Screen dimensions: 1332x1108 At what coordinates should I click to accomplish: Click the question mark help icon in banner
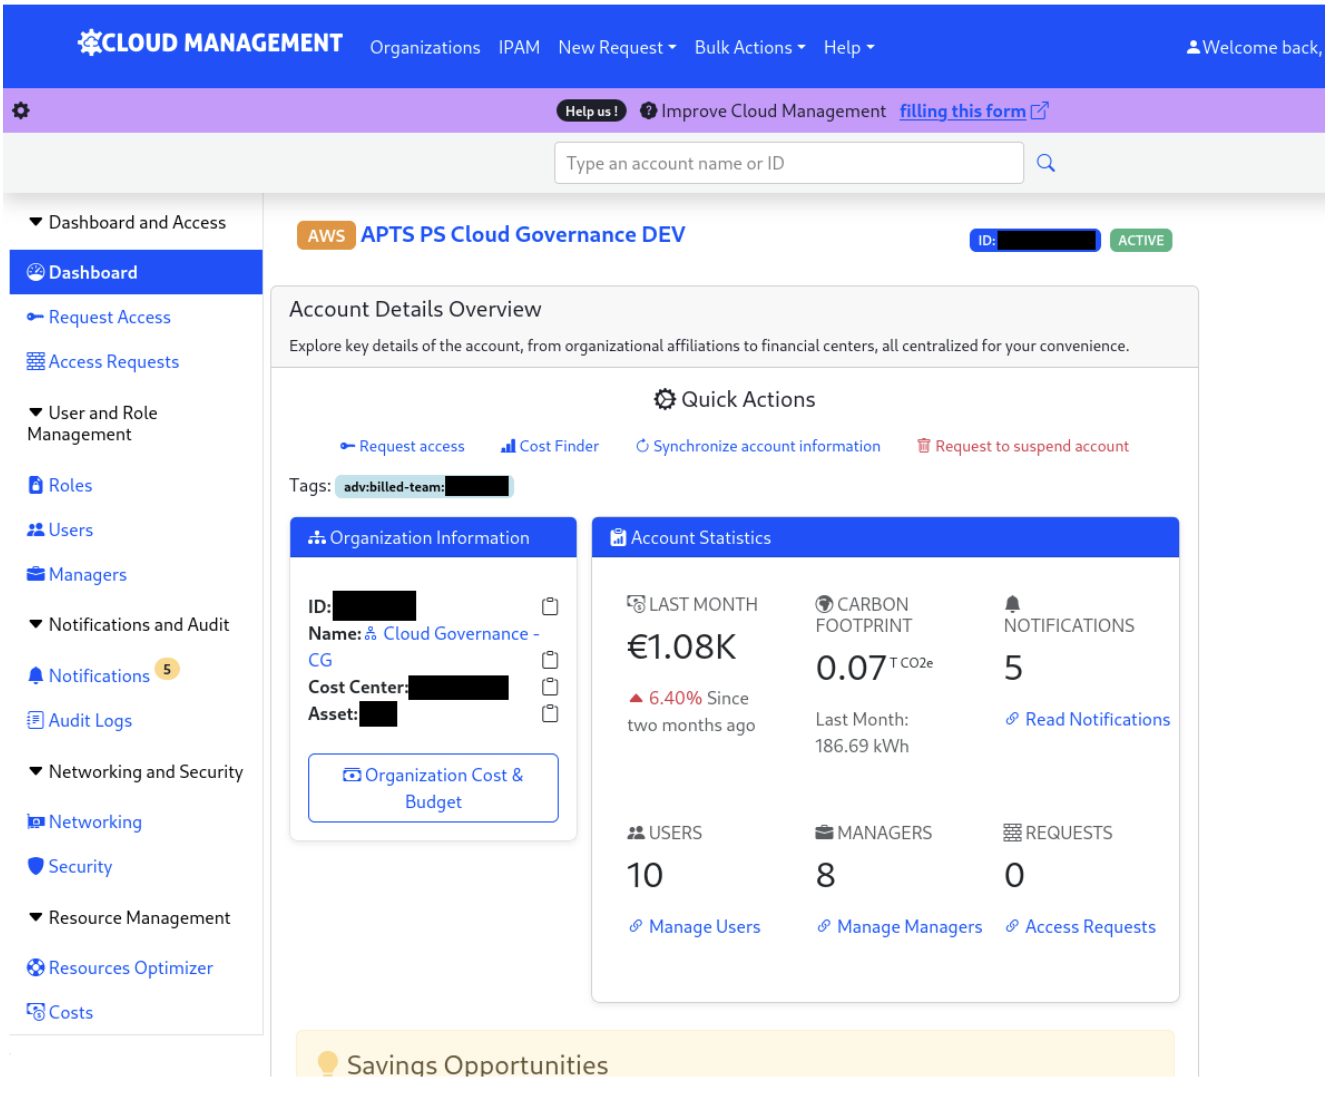pos(648,111)
